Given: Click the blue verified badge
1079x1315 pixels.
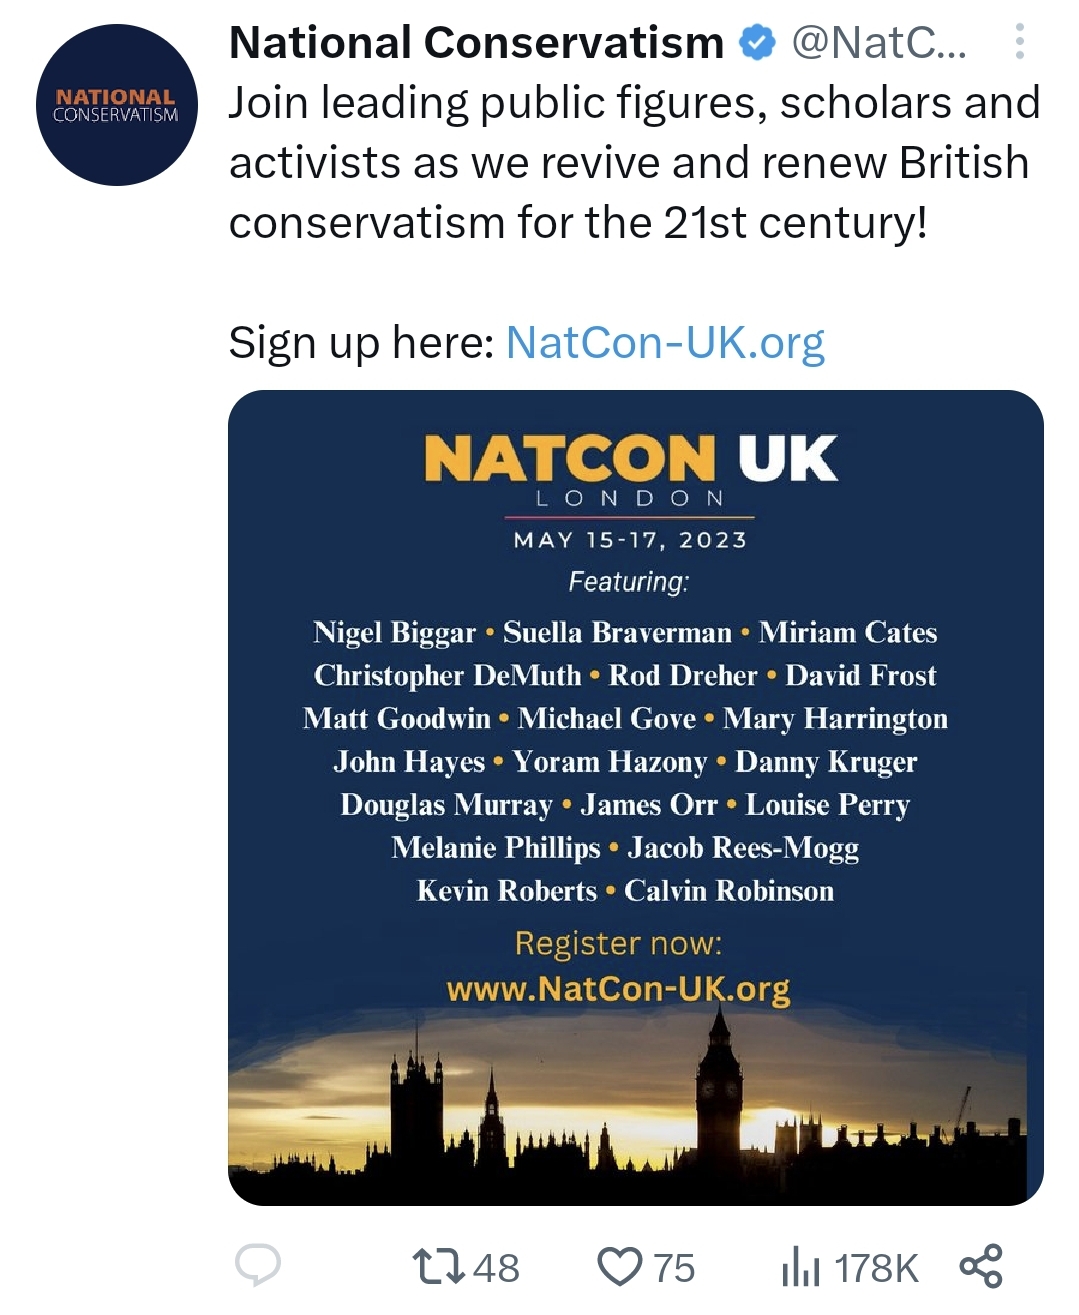Looking at the screenshot, I should click(757, 43).
